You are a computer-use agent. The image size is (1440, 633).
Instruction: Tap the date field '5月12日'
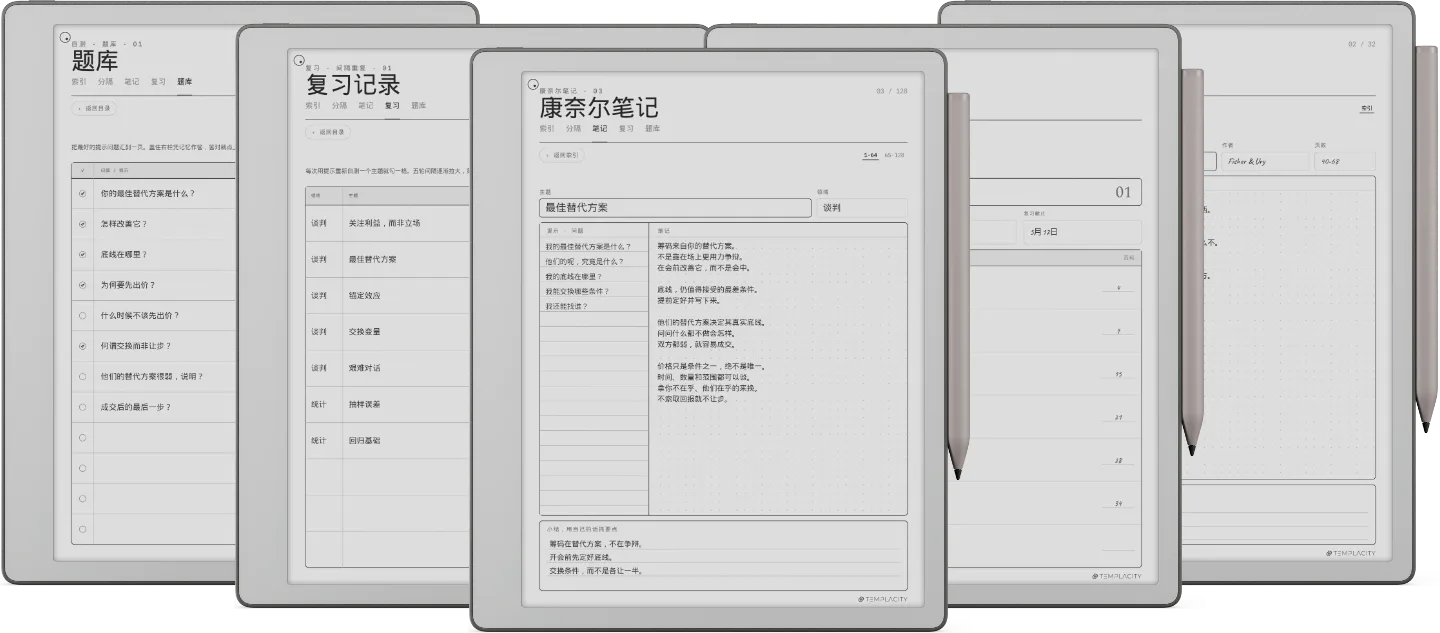point(1081,232)
